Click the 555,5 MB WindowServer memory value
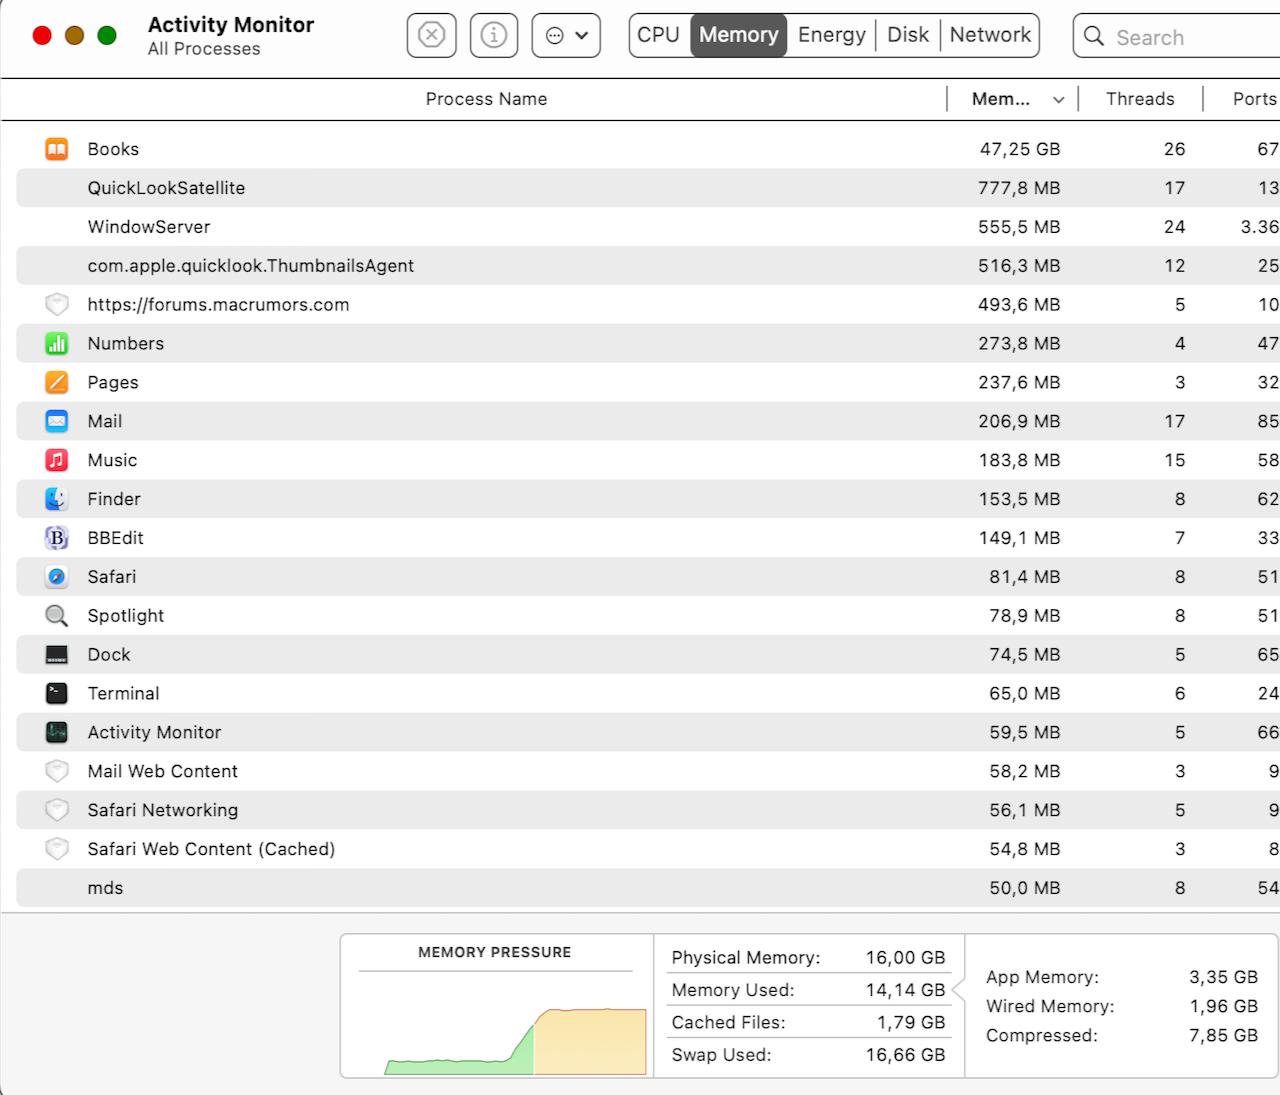The height and width of the screenshot is (1095, 1280). click(x=1019, y=227)
